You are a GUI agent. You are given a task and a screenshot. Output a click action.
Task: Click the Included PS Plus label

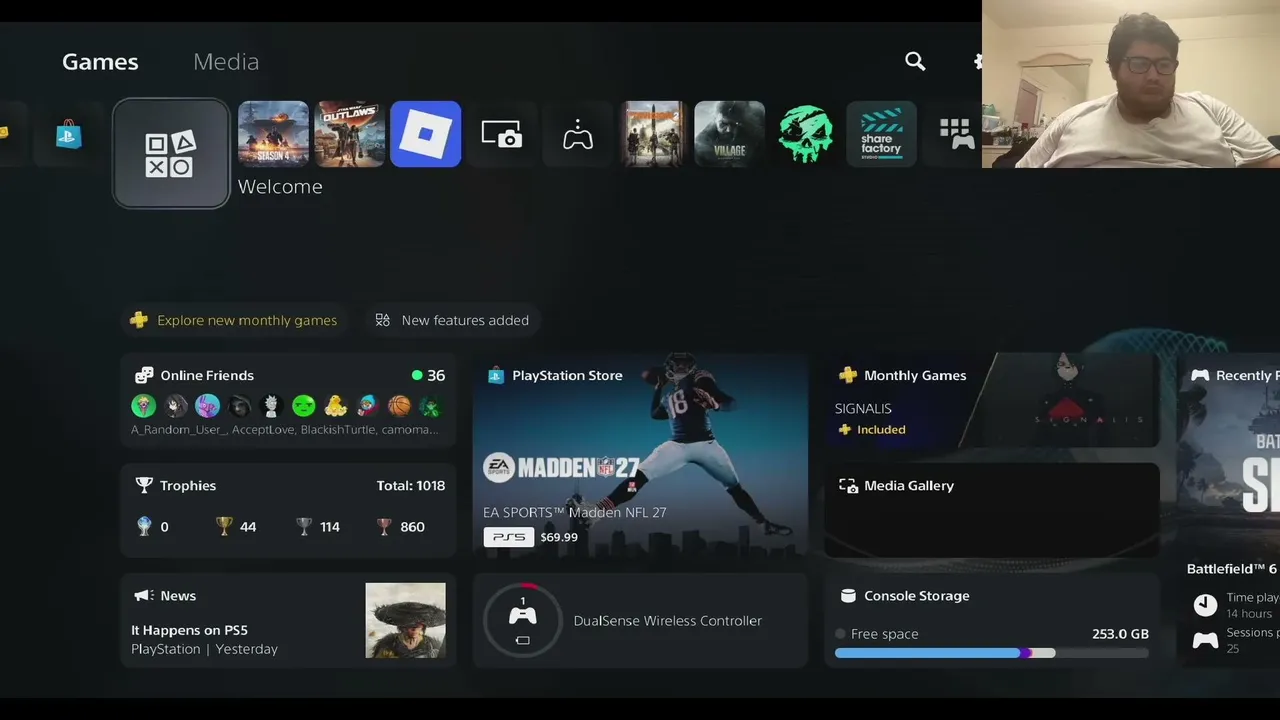tap(871, 430)
